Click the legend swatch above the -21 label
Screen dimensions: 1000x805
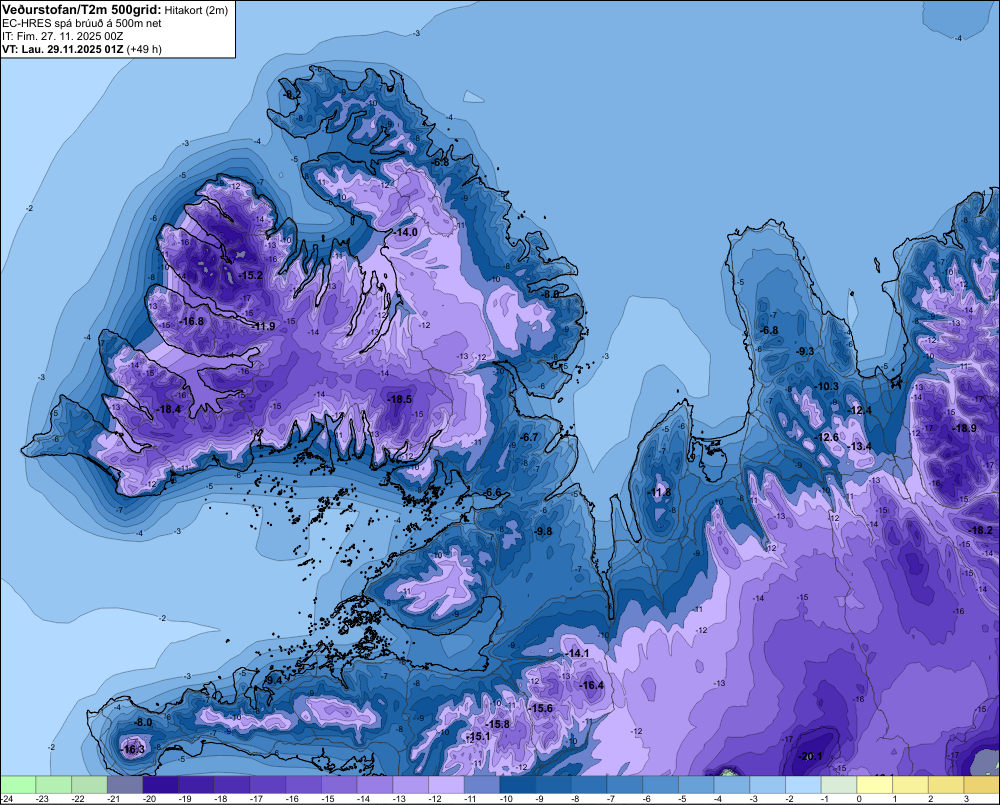click(x=125, y=784)
